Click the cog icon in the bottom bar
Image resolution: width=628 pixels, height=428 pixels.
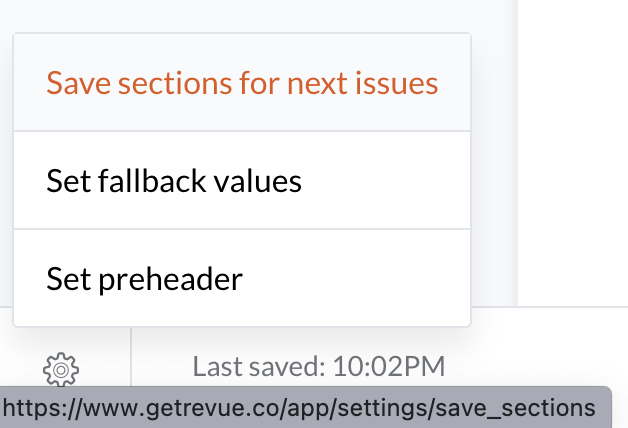coord(61,370)
